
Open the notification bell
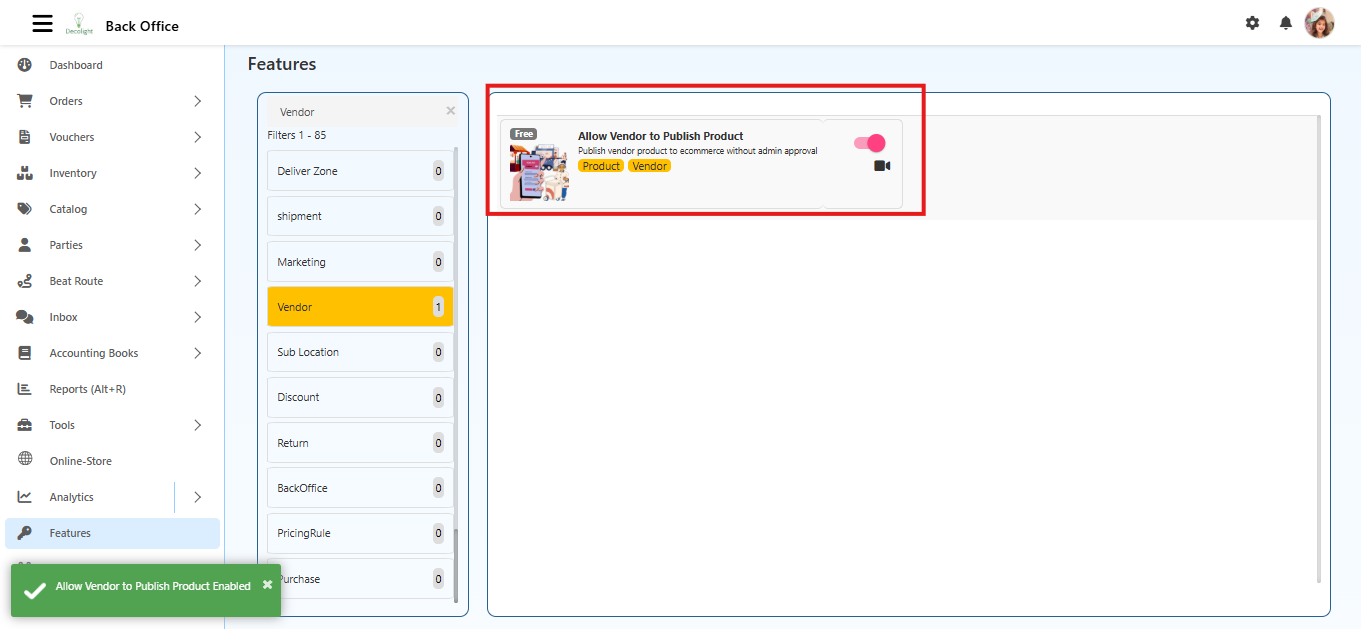pyautogui.click(x=1286, y=22)
